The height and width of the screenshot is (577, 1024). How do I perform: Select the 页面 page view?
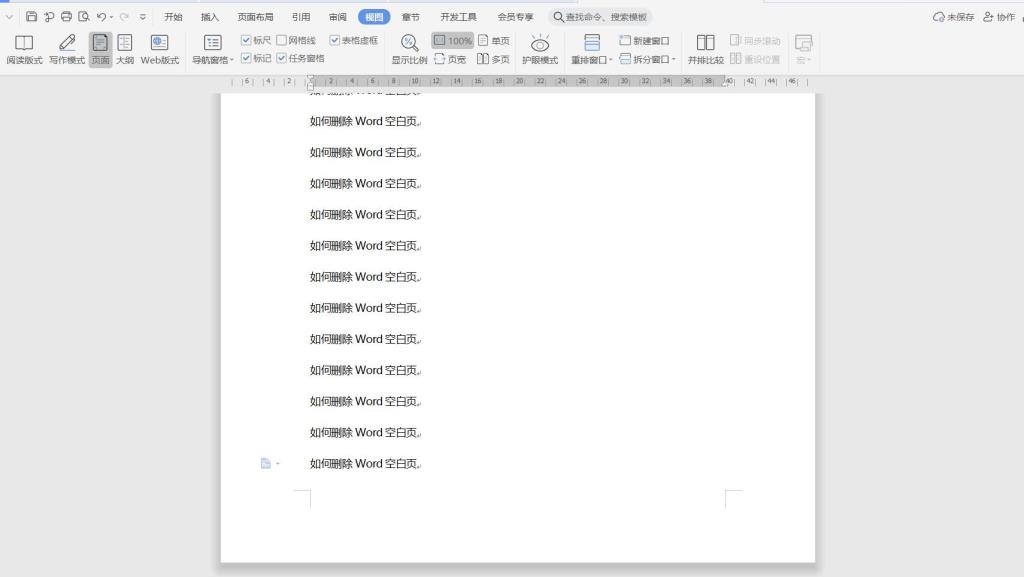pyautogui.click(x=101, y=50)
